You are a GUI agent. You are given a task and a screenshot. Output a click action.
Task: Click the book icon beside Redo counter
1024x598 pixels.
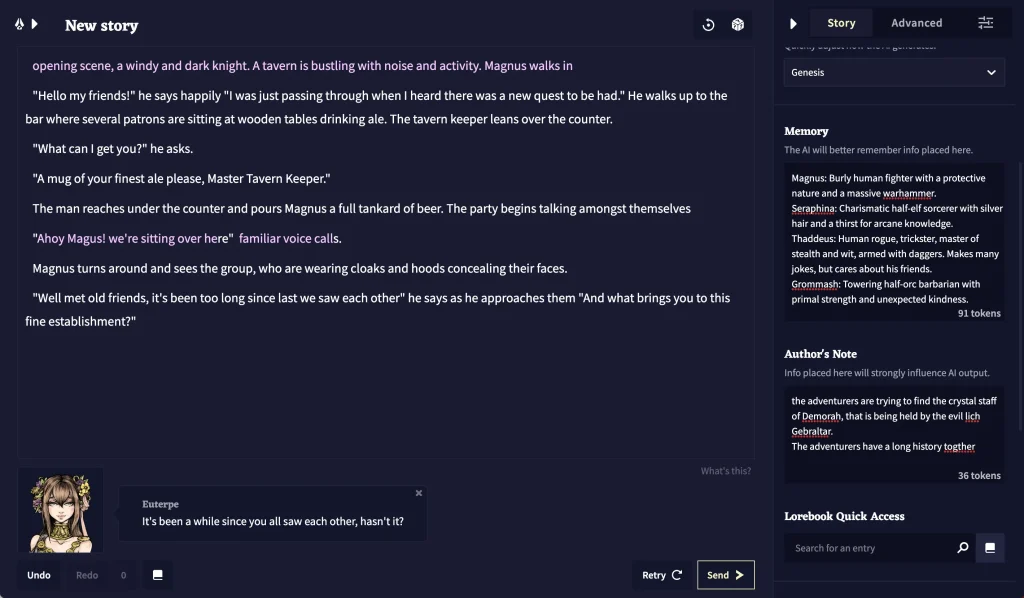(x=157, y=575)
